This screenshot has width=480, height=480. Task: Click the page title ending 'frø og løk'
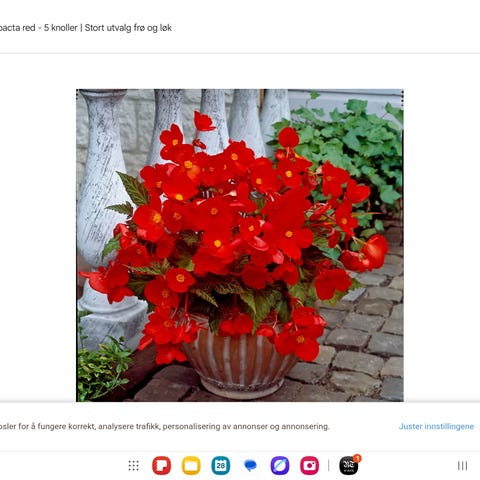click(x=86, y=28)
